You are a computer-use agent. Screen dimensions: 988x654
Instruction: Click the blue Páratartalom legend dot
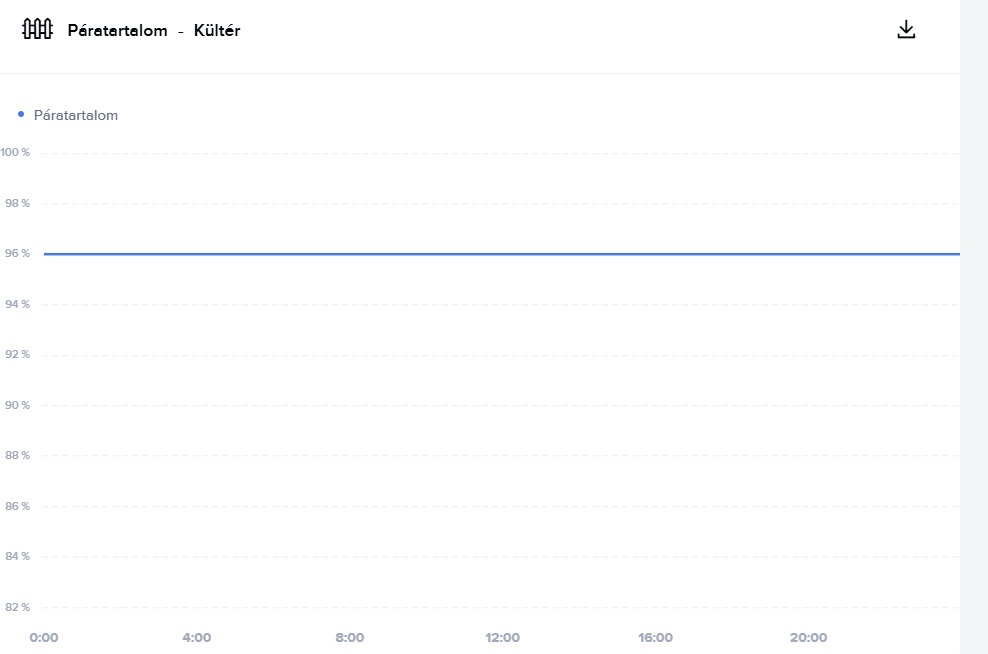[x=21, y=115]
